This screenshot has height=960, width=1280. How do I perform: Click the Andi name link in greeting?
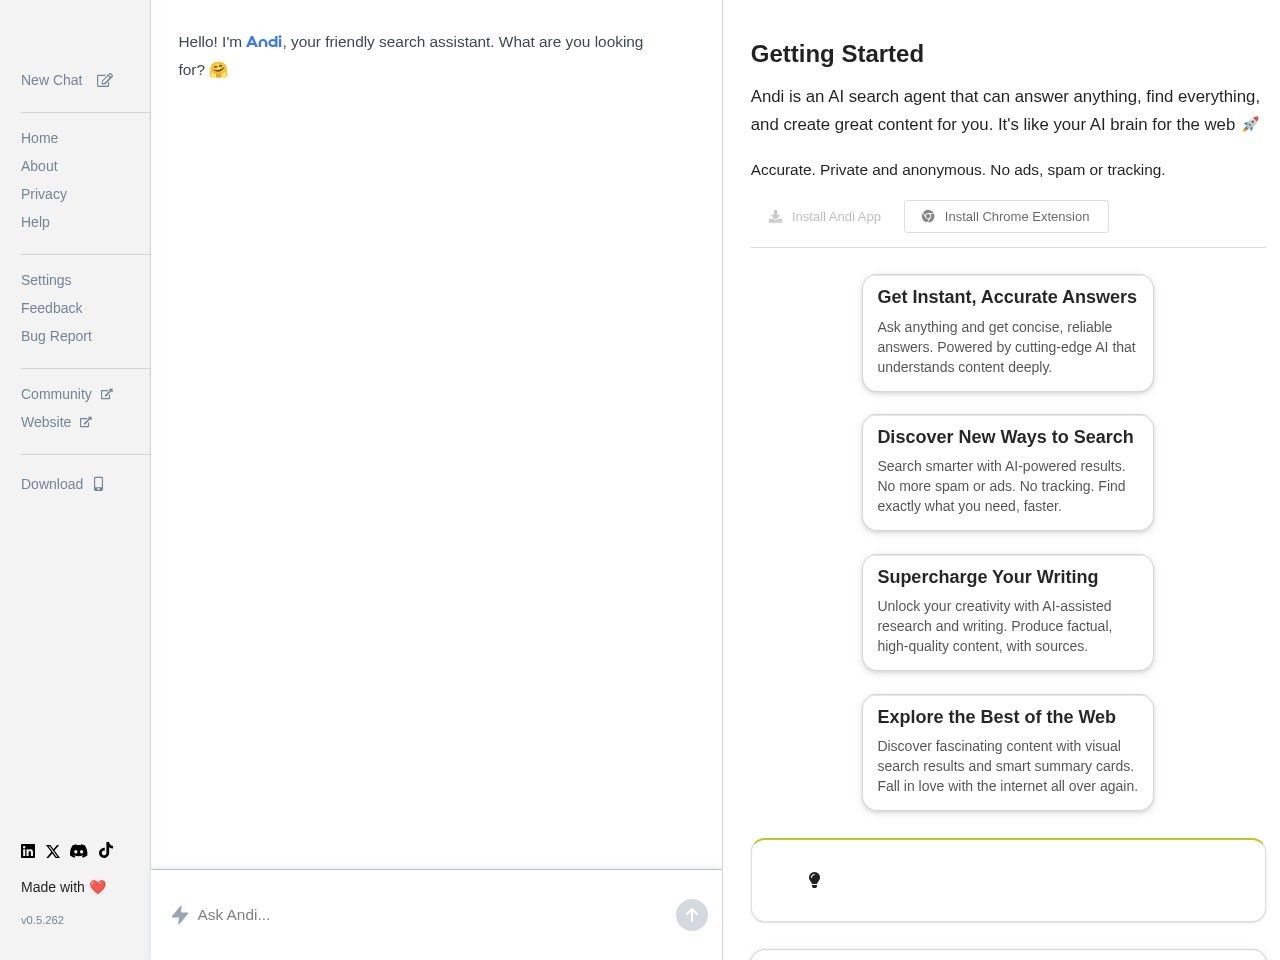[x=264, y=42]
